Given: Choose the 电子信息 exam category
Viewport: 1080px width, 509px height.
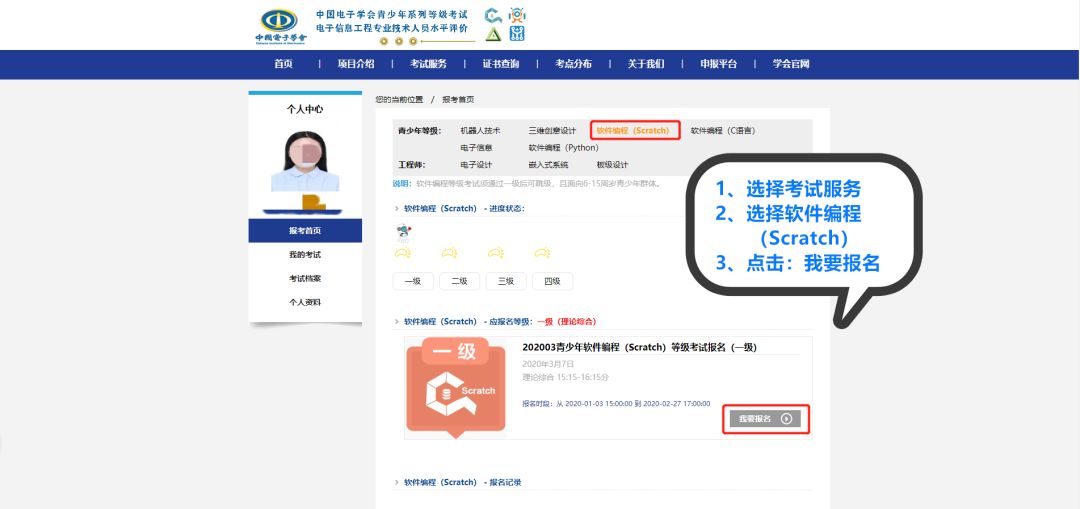Looking at the screenshot, I should pos(476,147).
